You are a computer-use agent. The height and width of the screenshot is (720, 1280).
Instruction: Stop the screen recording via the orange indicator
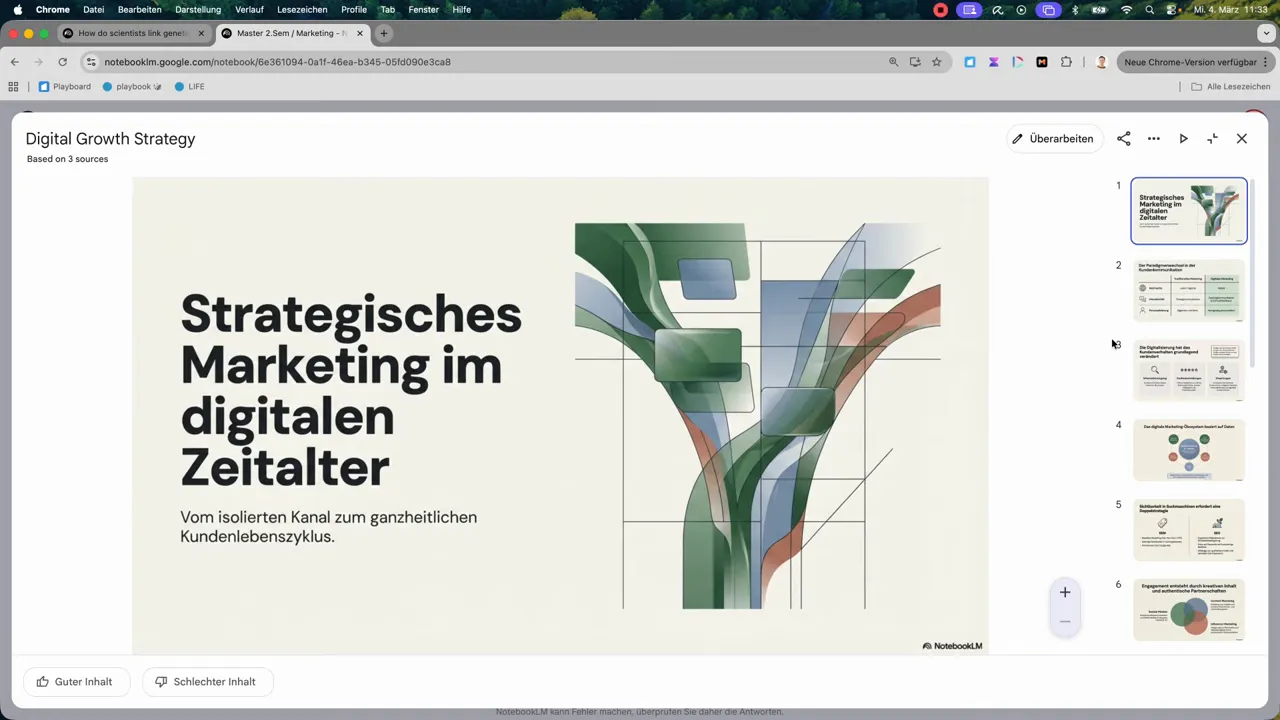pos(940,10)
